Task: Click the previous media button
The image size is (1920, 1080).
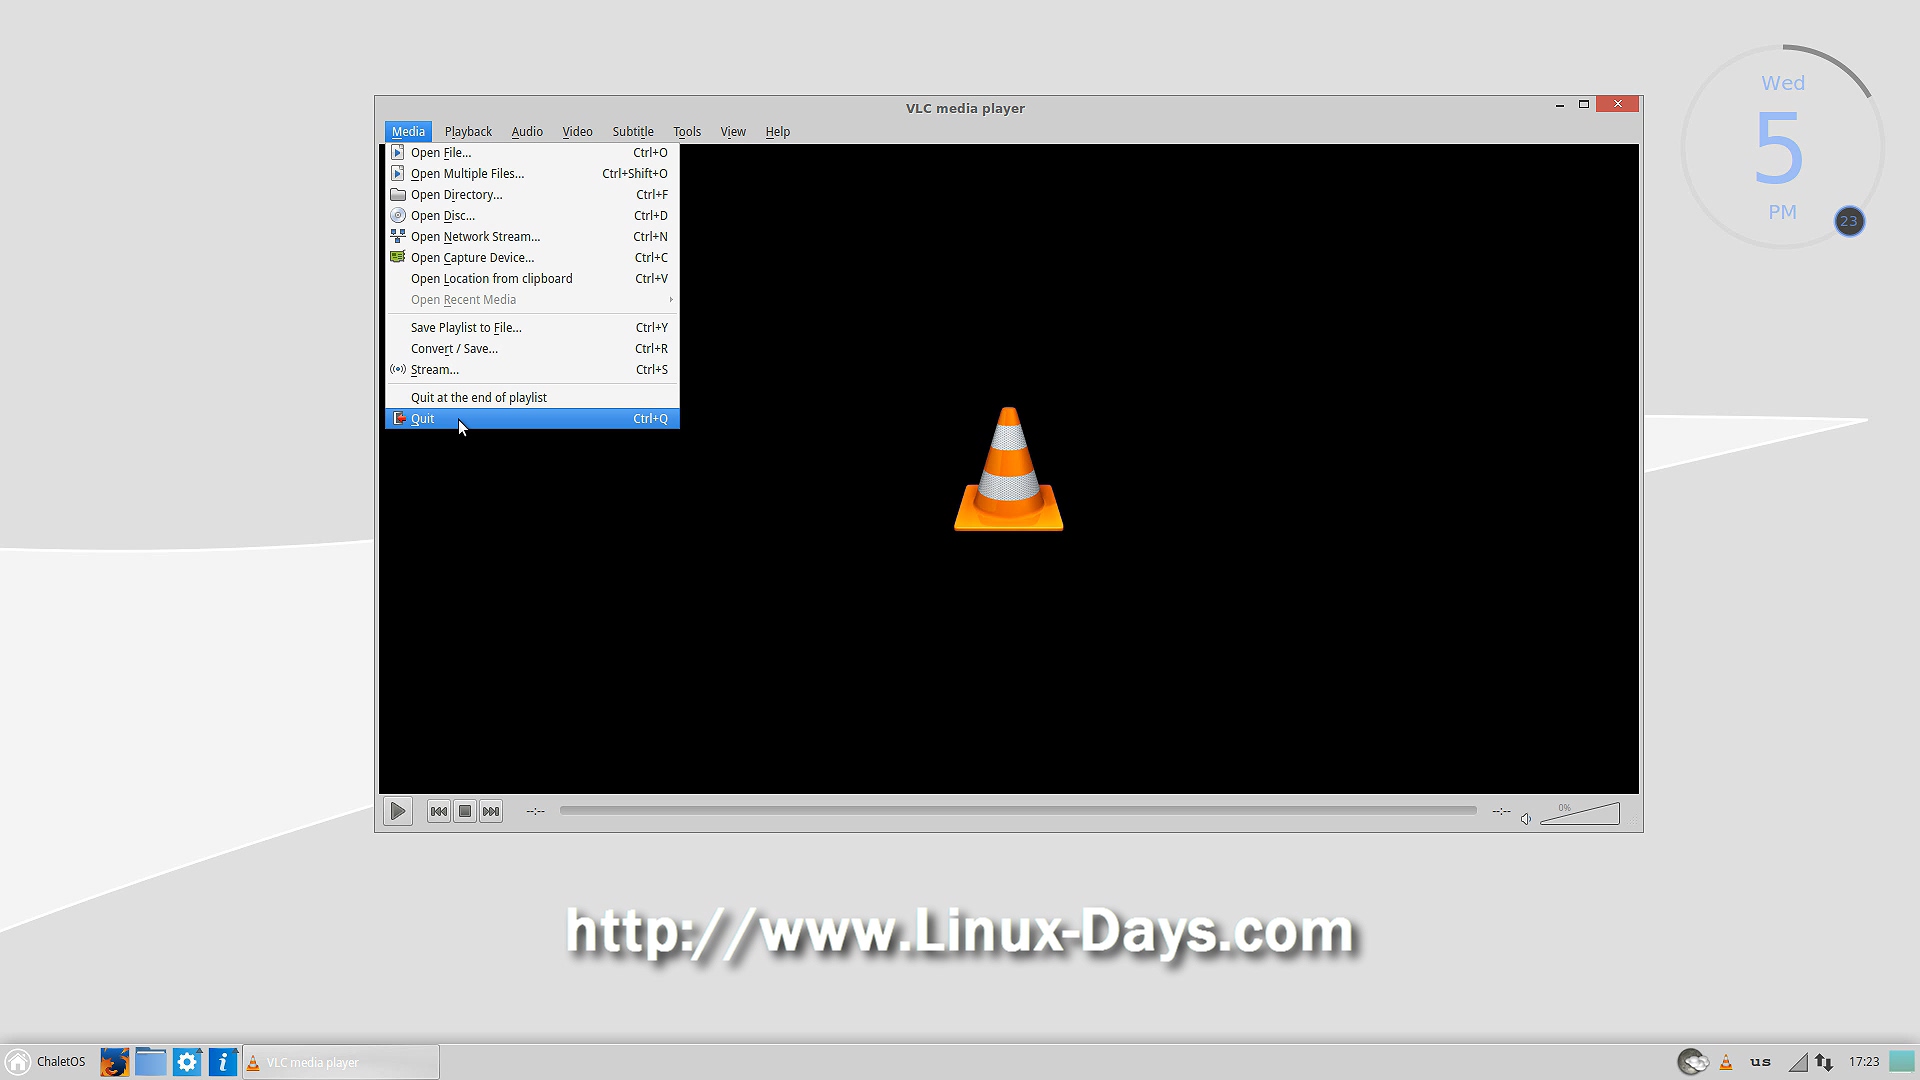Action: click(x=439, y=811)
